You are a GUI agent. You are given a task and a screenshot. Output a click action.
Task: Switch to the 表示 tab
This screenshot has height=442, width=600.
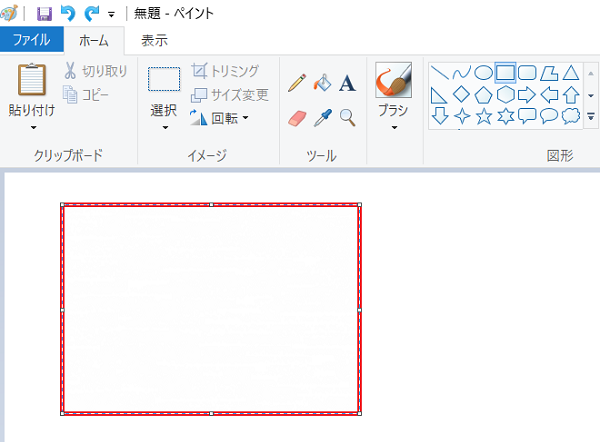pos(155,40)
